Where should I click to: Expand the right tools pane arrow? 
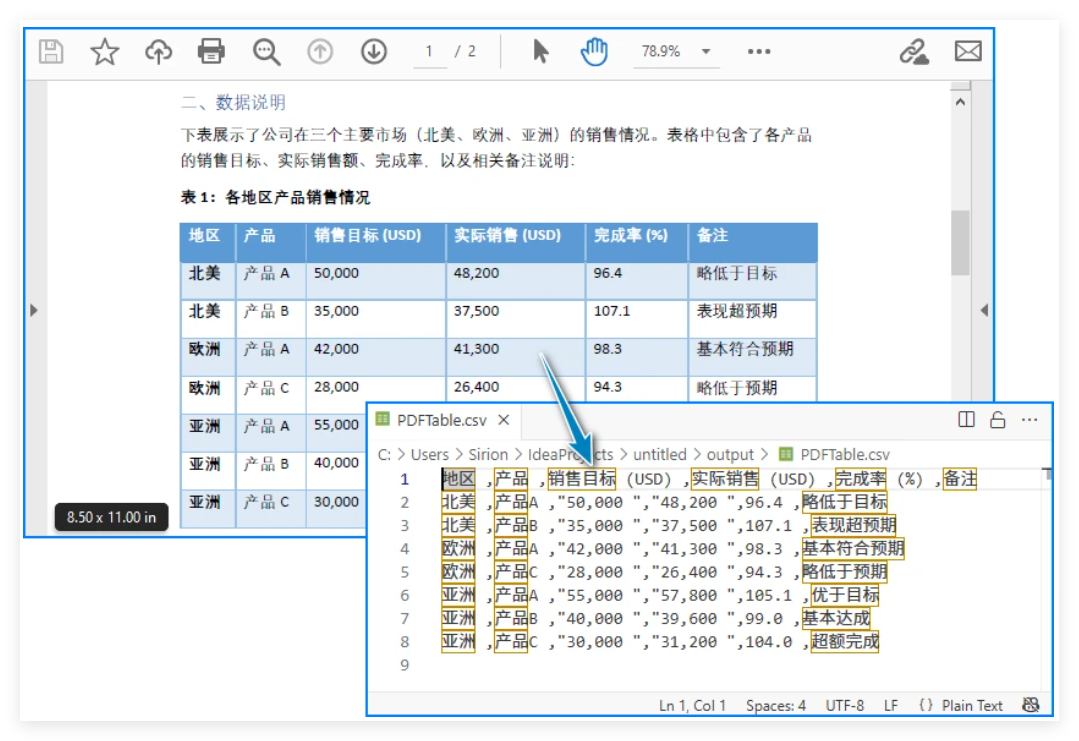tap(984, 310)
